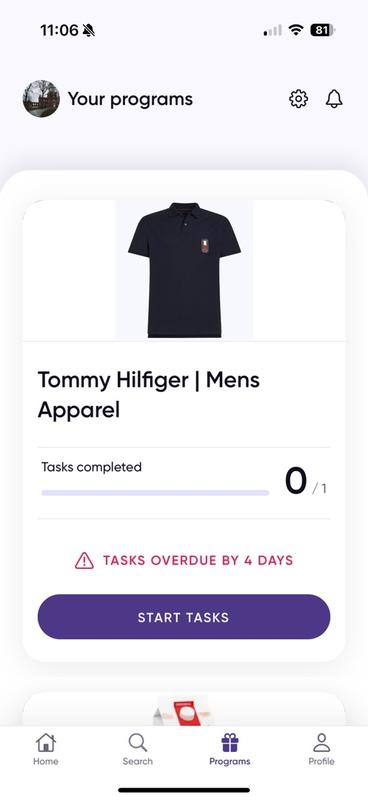The width and height of the screenshot is (368, 800).
Task: Tap the Wi-Fi icon in status bar
Action: point(296,31)
